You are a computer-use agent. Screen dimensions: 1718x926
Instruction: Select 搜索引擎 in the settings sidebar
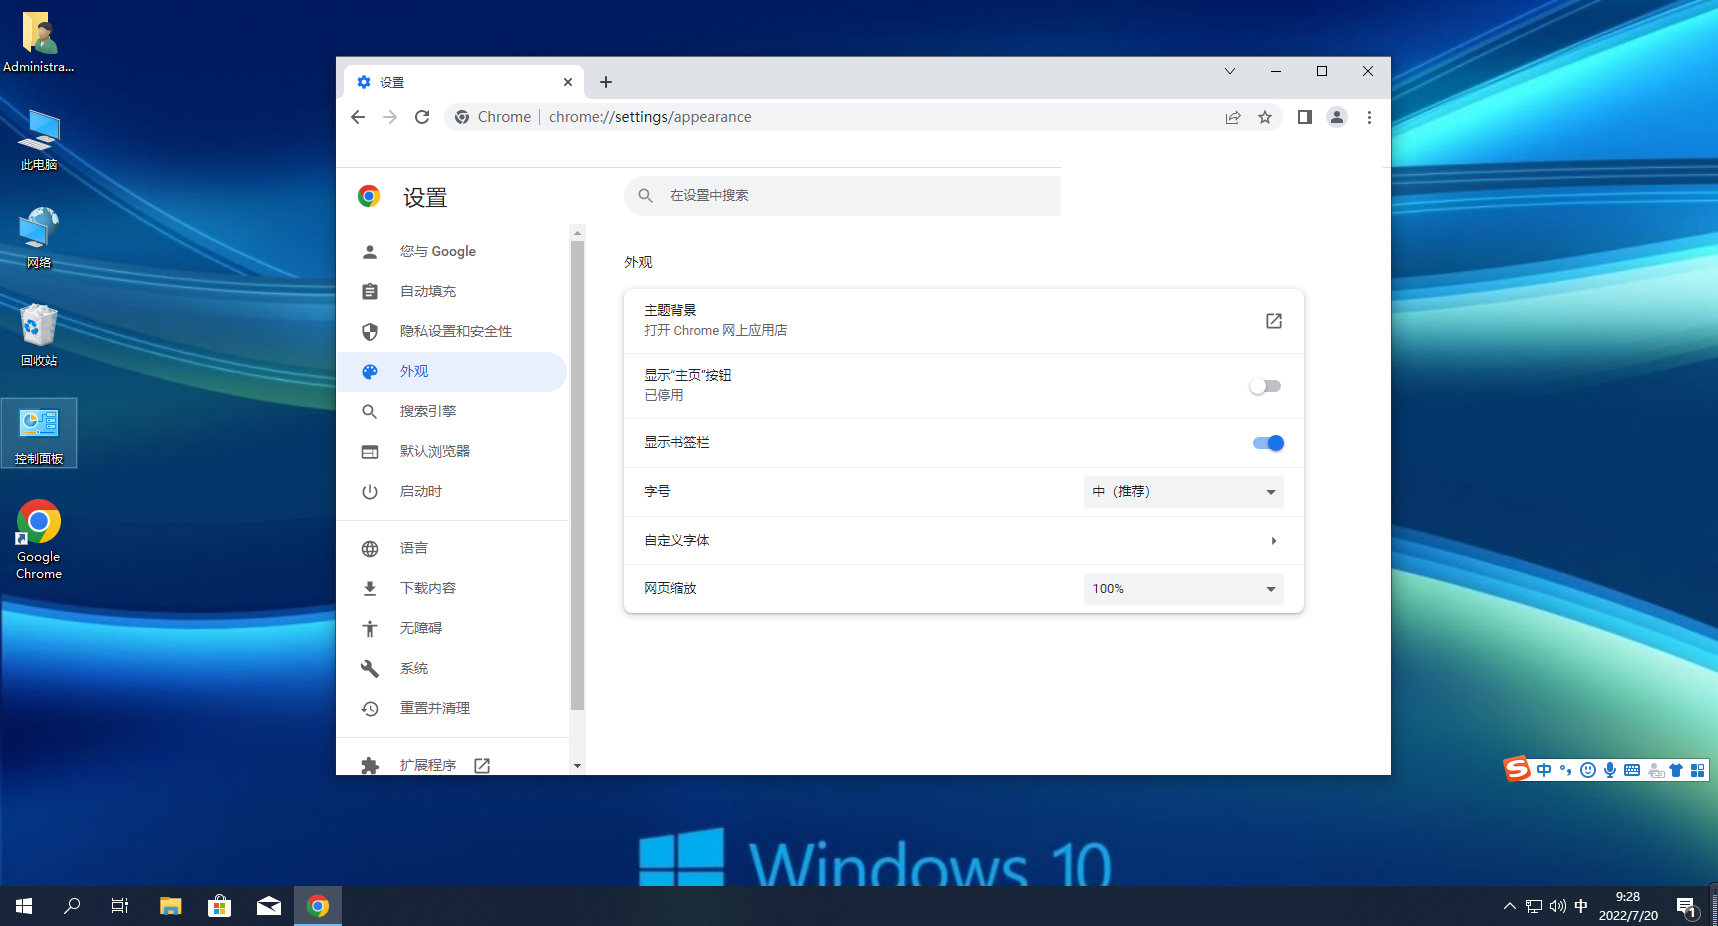tap(428, 411)
